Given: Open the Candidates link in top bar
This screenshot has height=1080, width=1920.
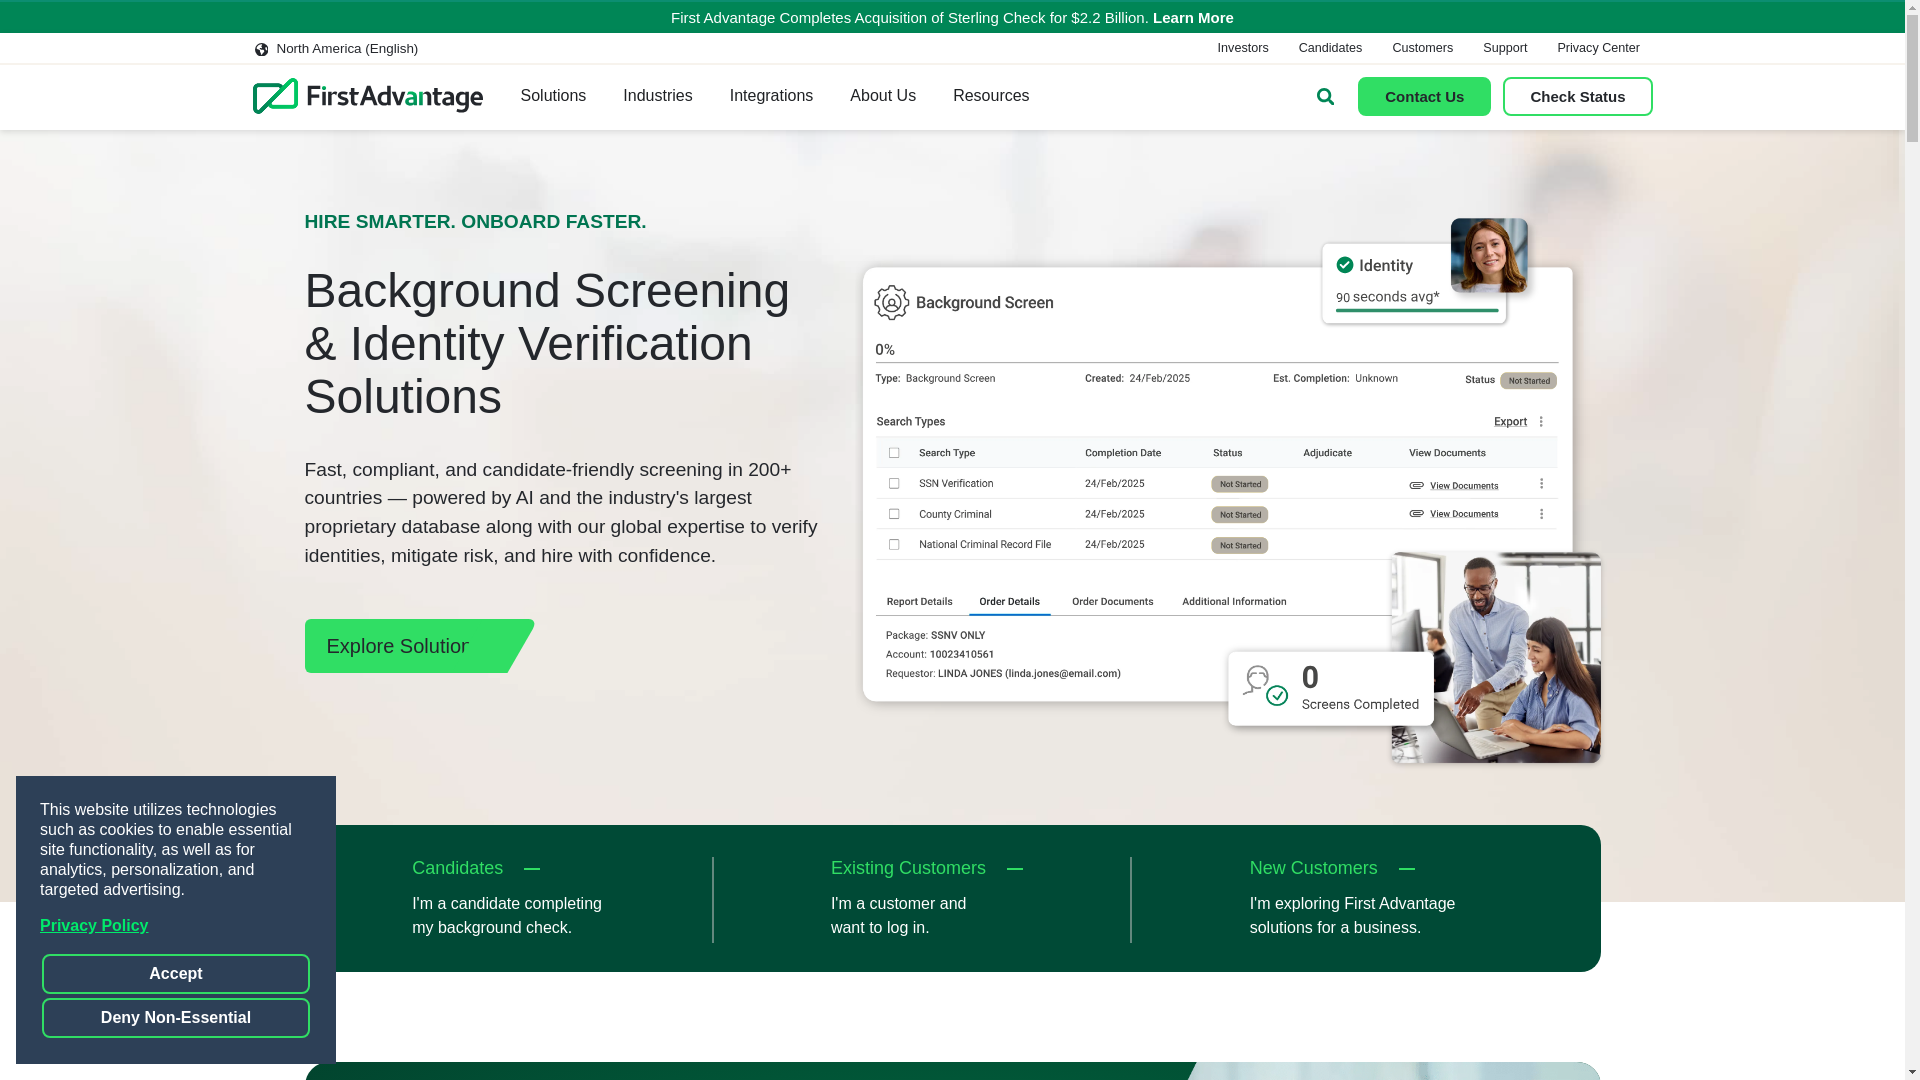Looking at the screenshot, I should 1330,48.
